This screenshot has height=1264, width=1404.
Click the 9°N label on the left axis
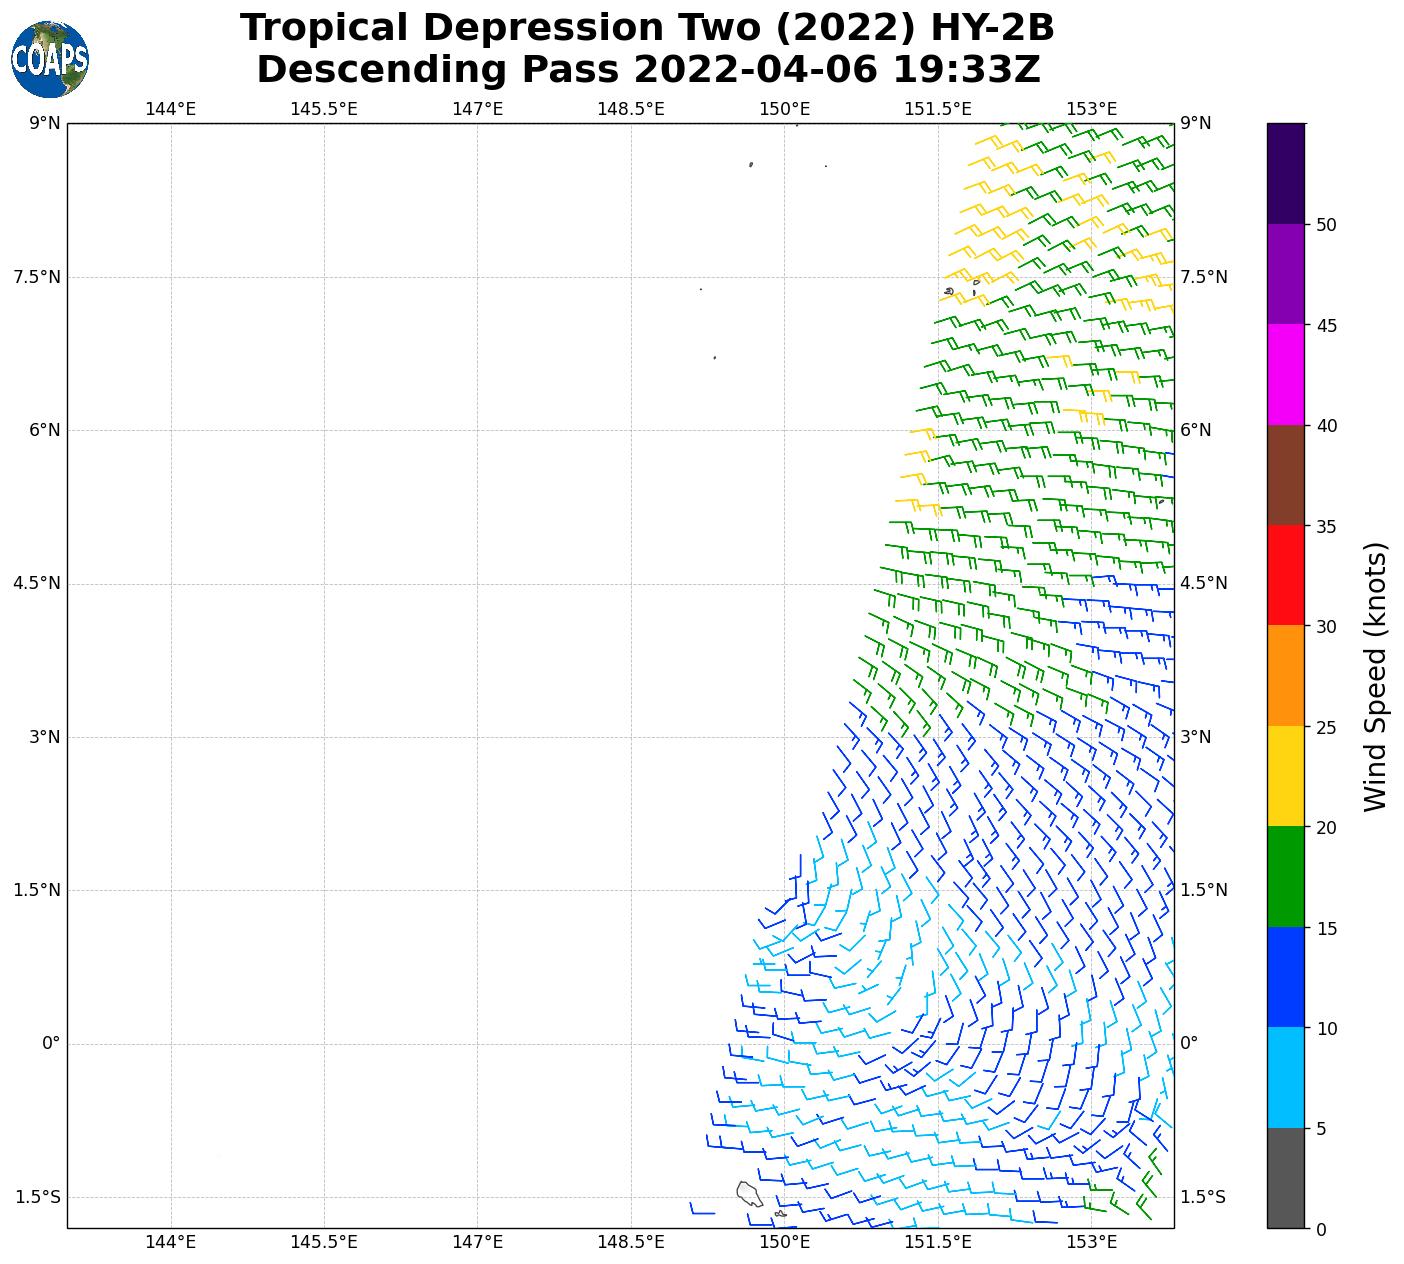click(46, 123)
